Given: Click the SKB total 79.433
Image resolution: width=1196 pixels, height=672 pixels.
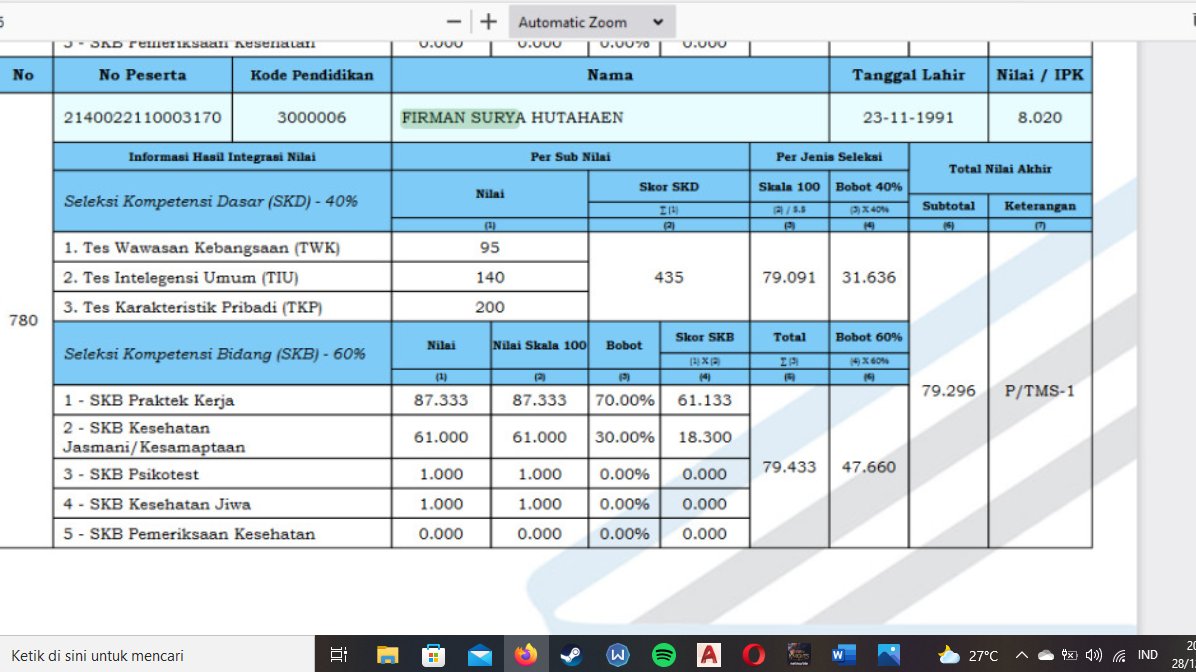Looking at the screenshot, I should coord(789,467).
